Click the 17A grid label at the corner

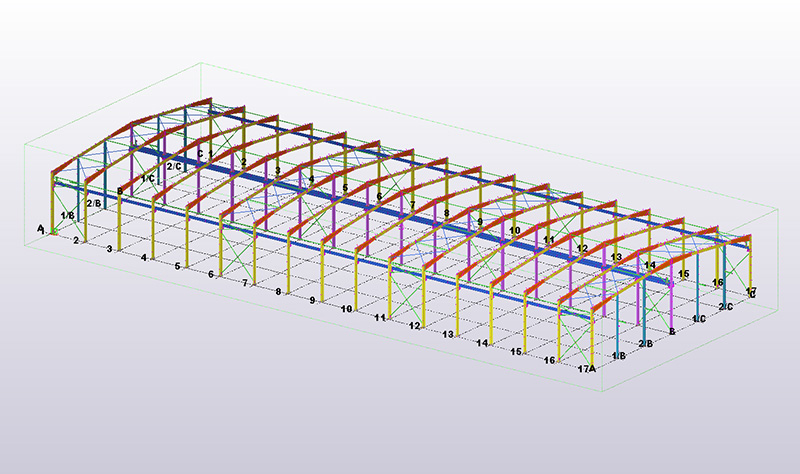(x=587, y=368)
